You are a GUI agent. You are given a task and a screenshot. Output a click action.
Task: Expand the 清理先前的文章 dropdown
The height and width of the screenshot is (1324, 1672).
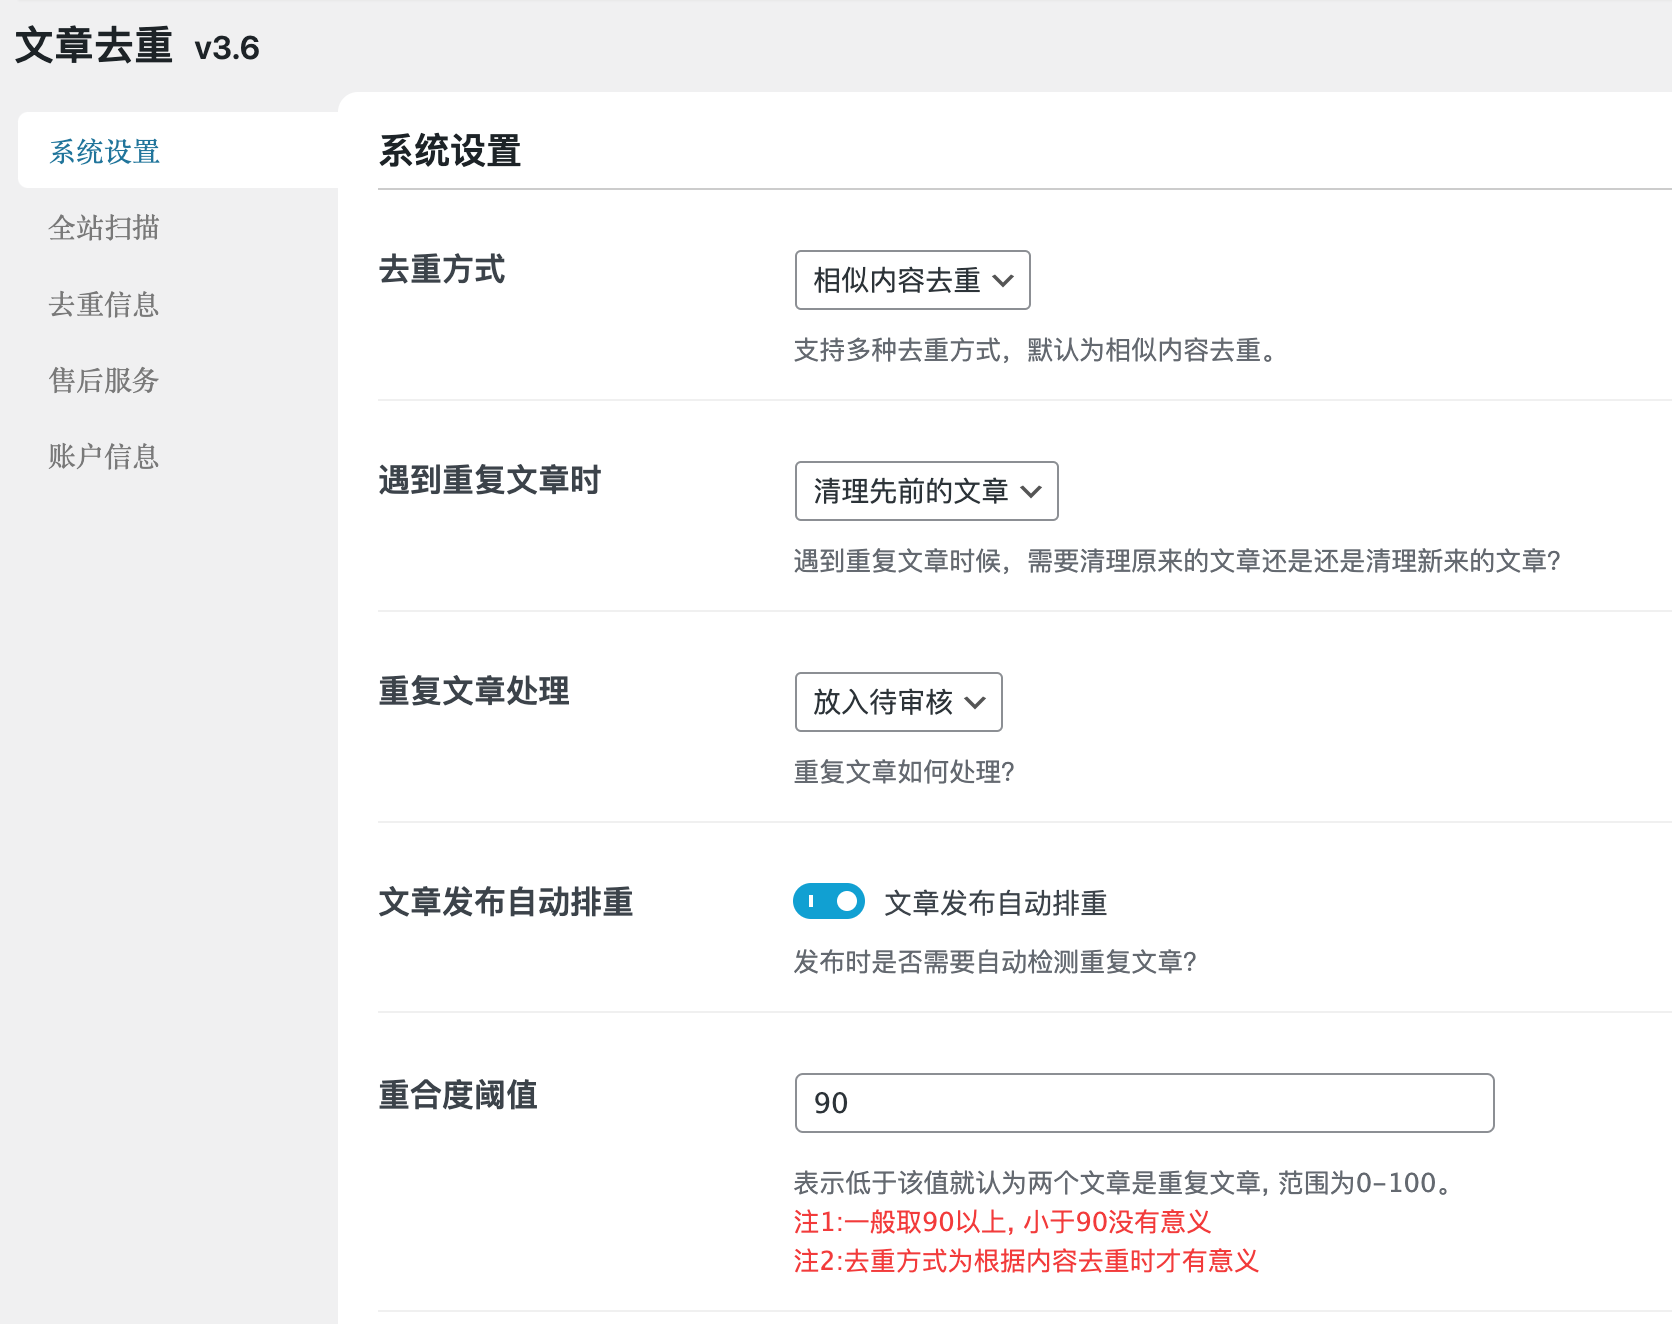[x=926, y=491]
